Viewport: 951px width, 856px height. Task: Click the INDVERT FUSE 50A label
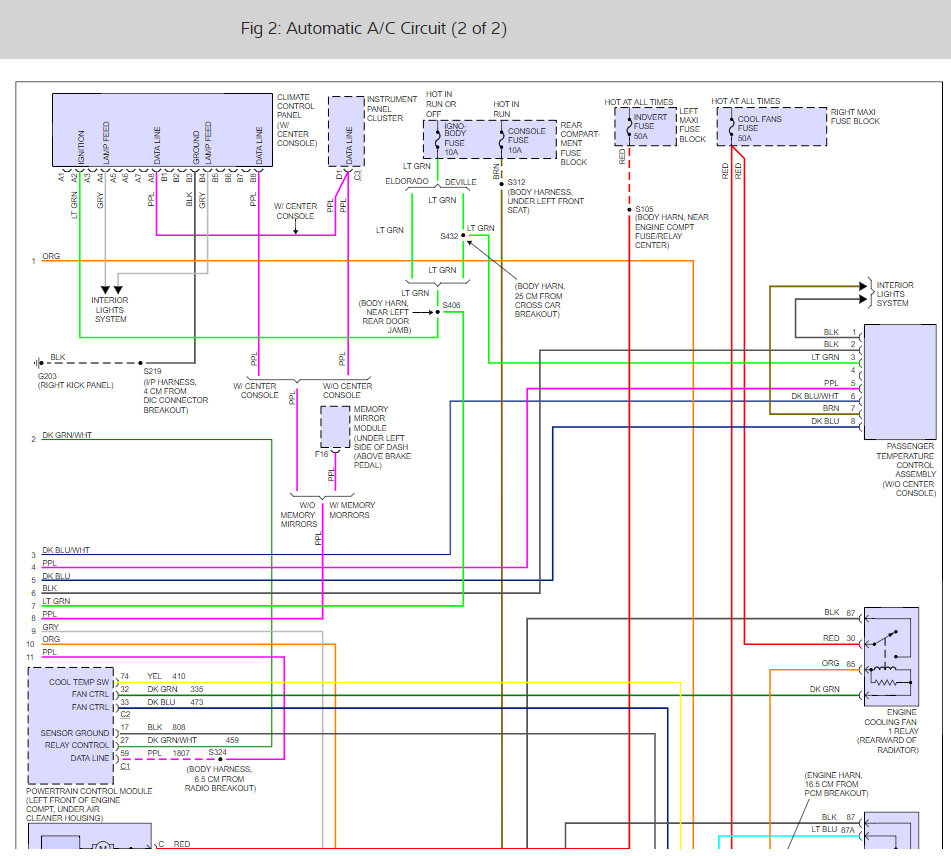click(650, 126)
